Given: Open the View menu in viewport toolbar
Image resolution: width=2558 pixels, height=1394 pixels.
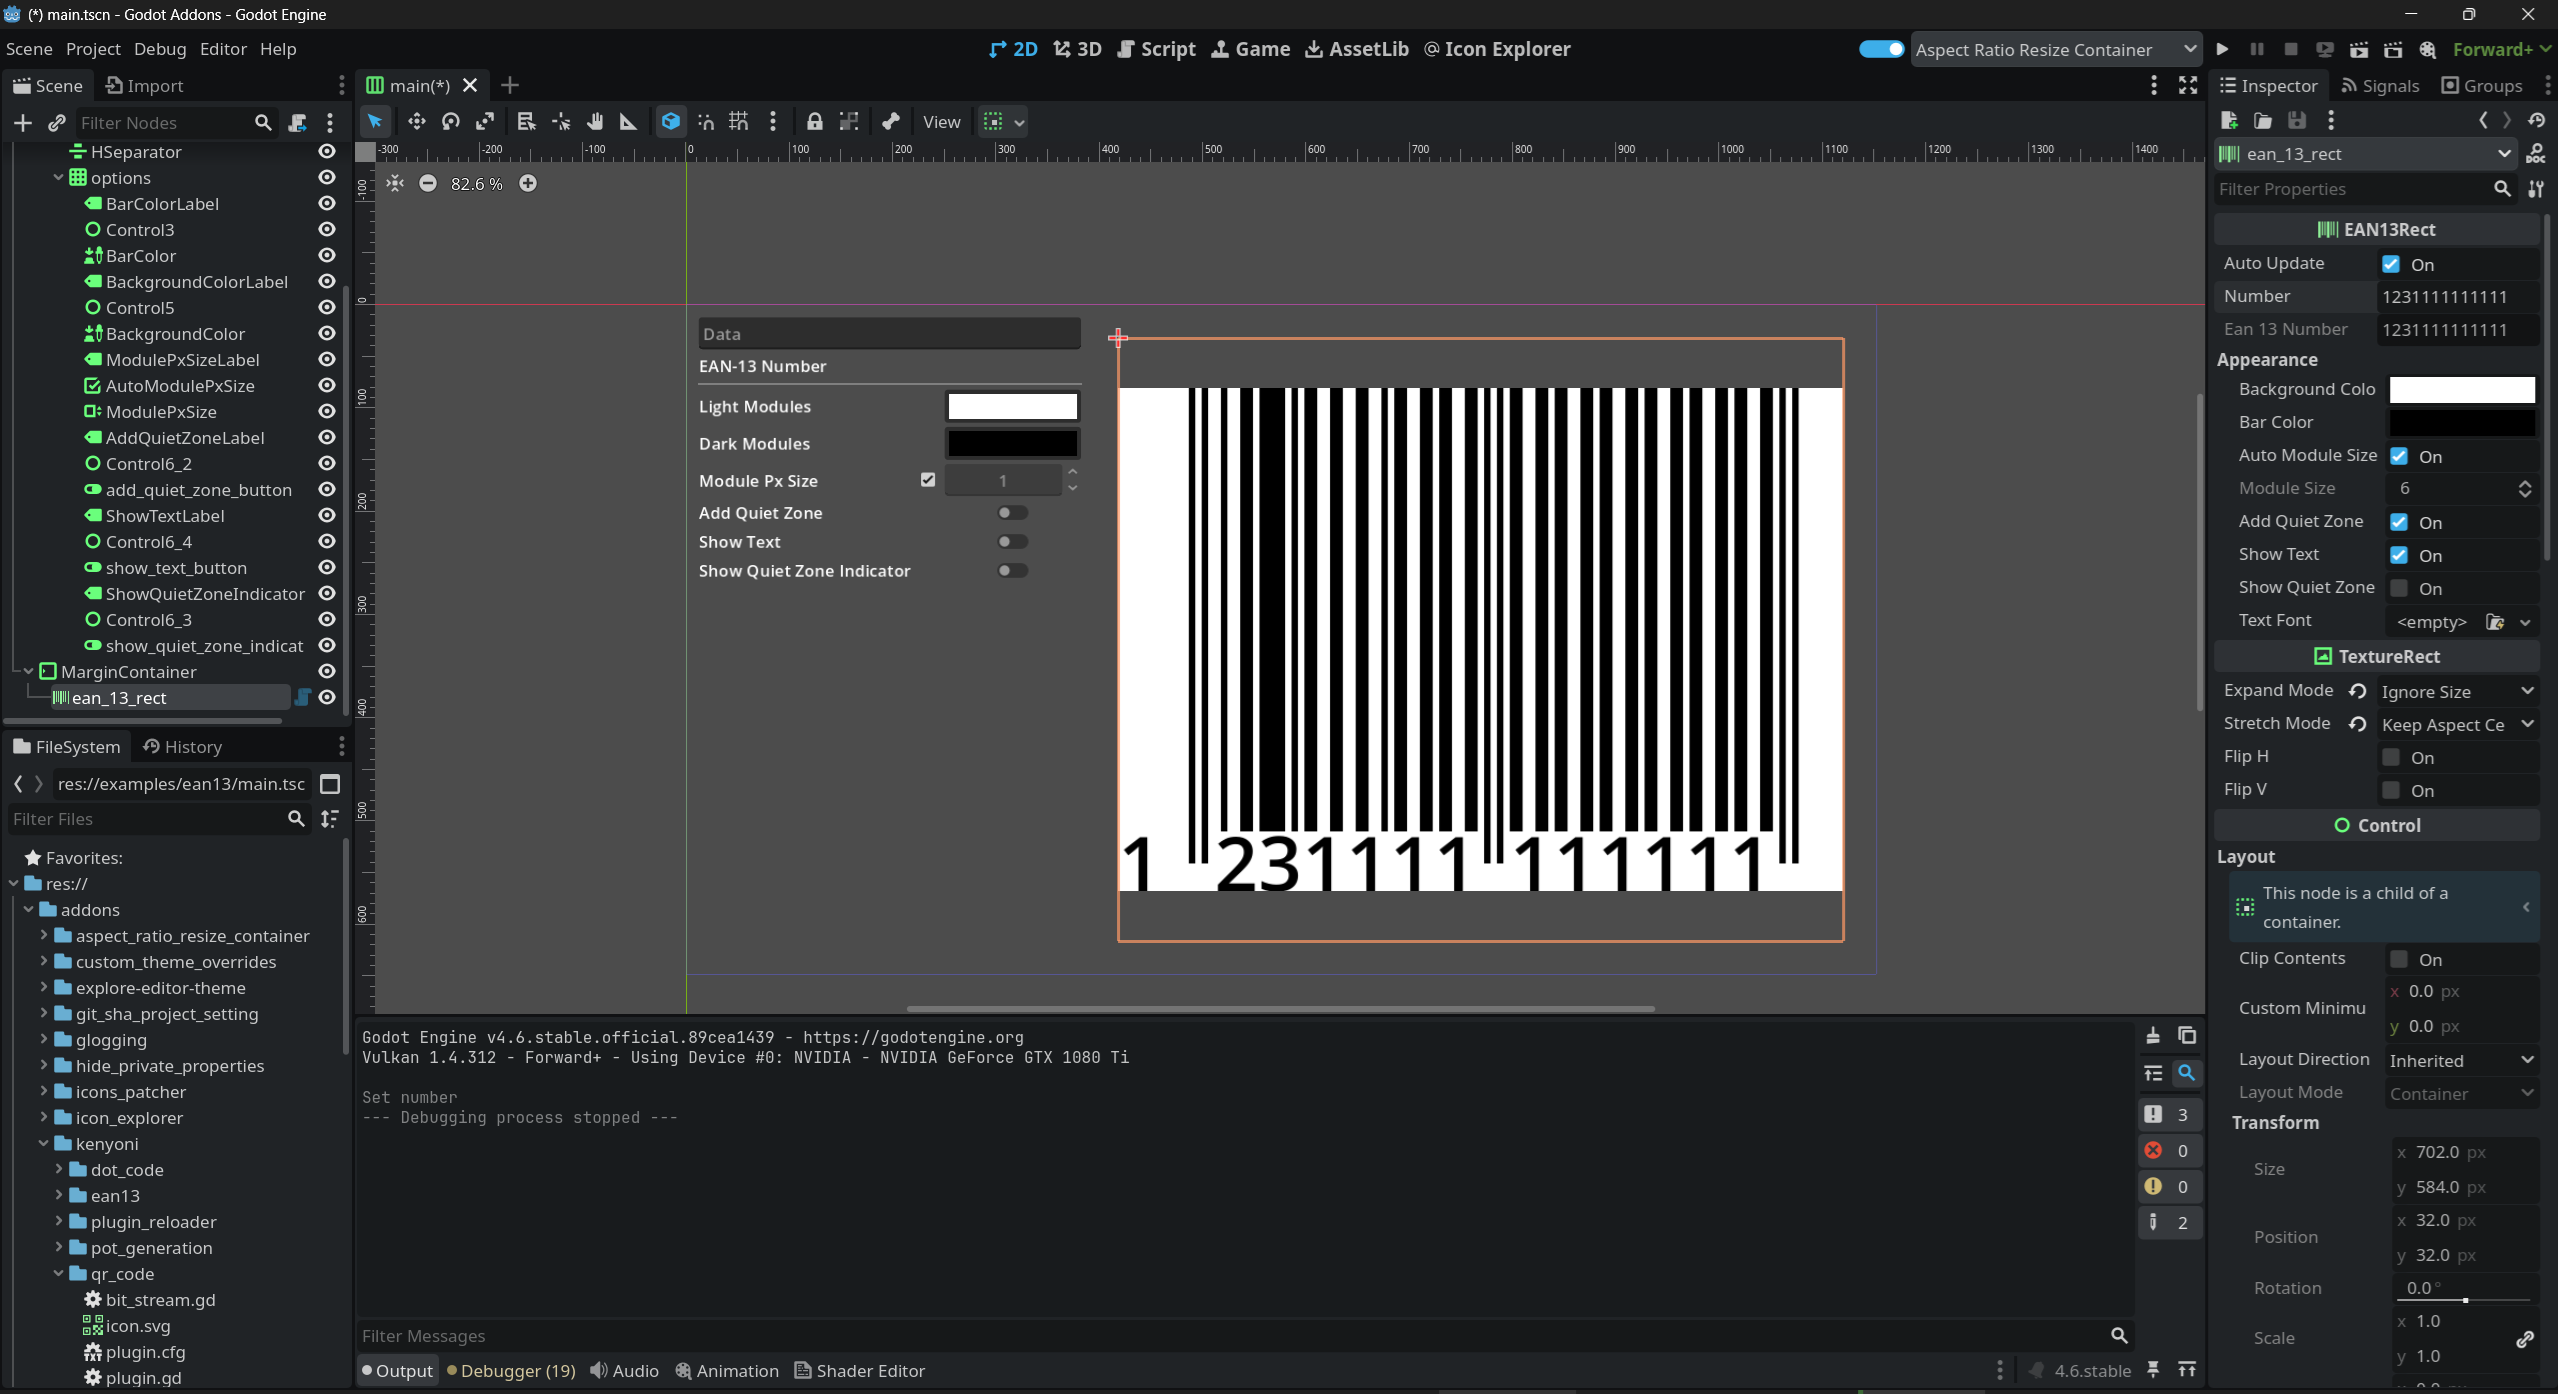Looking at the screenshot, I should [x=941, y=122].
